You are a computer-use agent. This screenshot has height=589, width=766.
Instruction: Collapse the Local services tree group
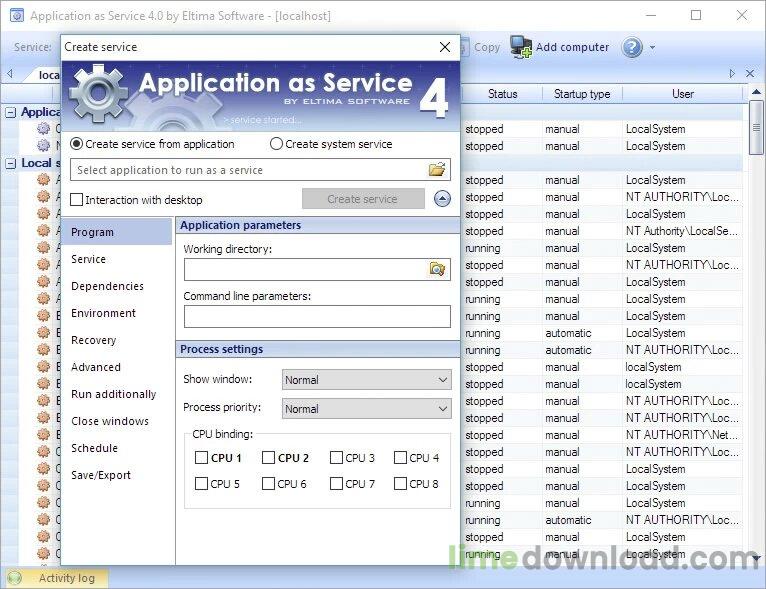tap(10, 163)
